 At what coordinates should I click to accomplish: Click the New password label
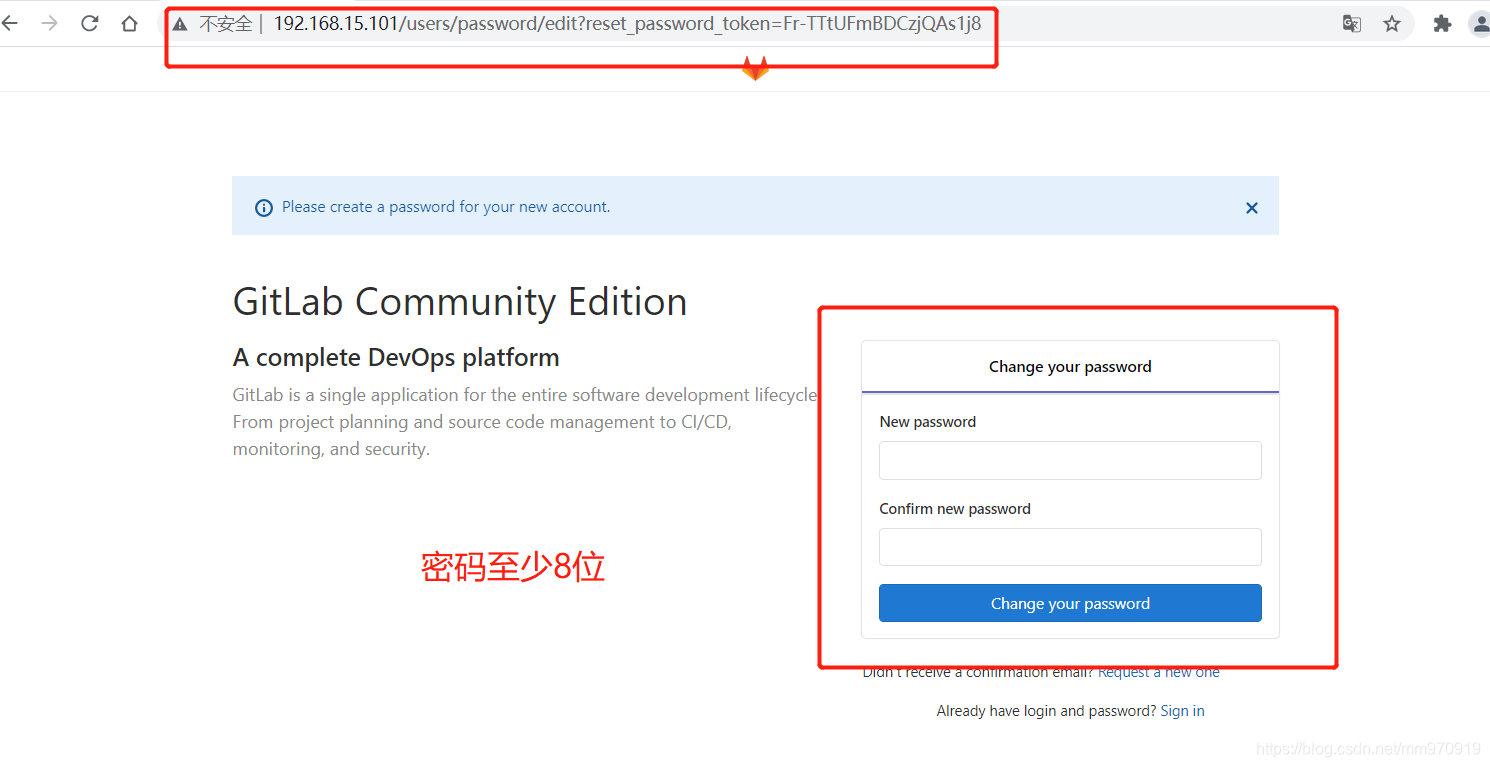928,422
